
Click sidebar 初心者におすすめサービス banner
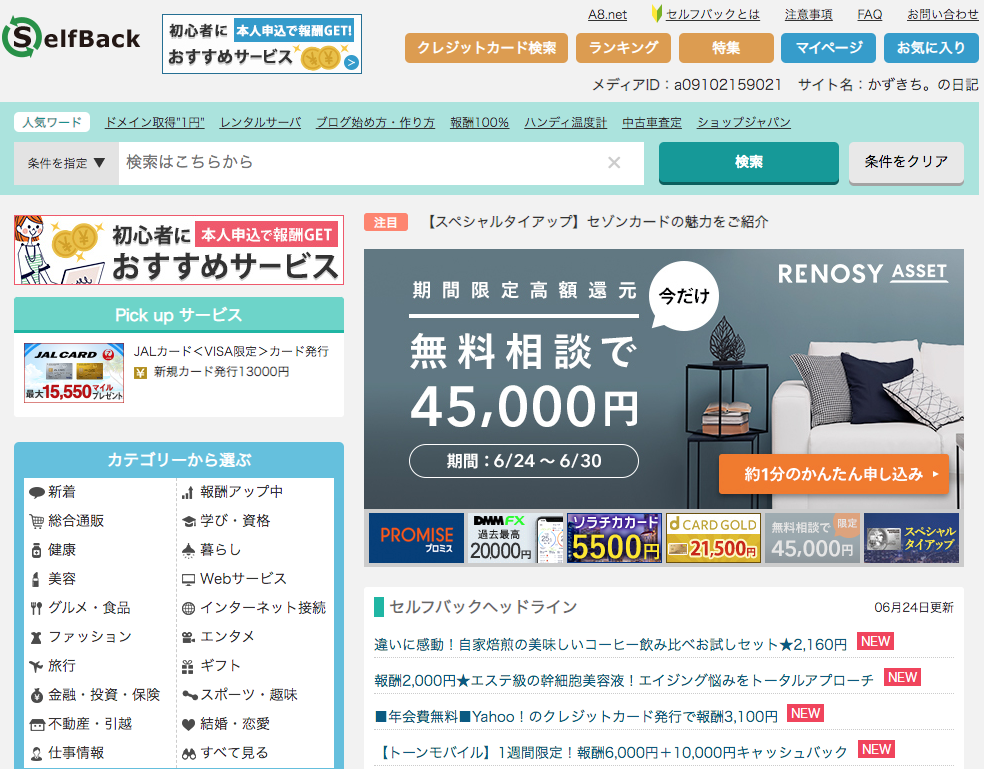coord(179,250)
